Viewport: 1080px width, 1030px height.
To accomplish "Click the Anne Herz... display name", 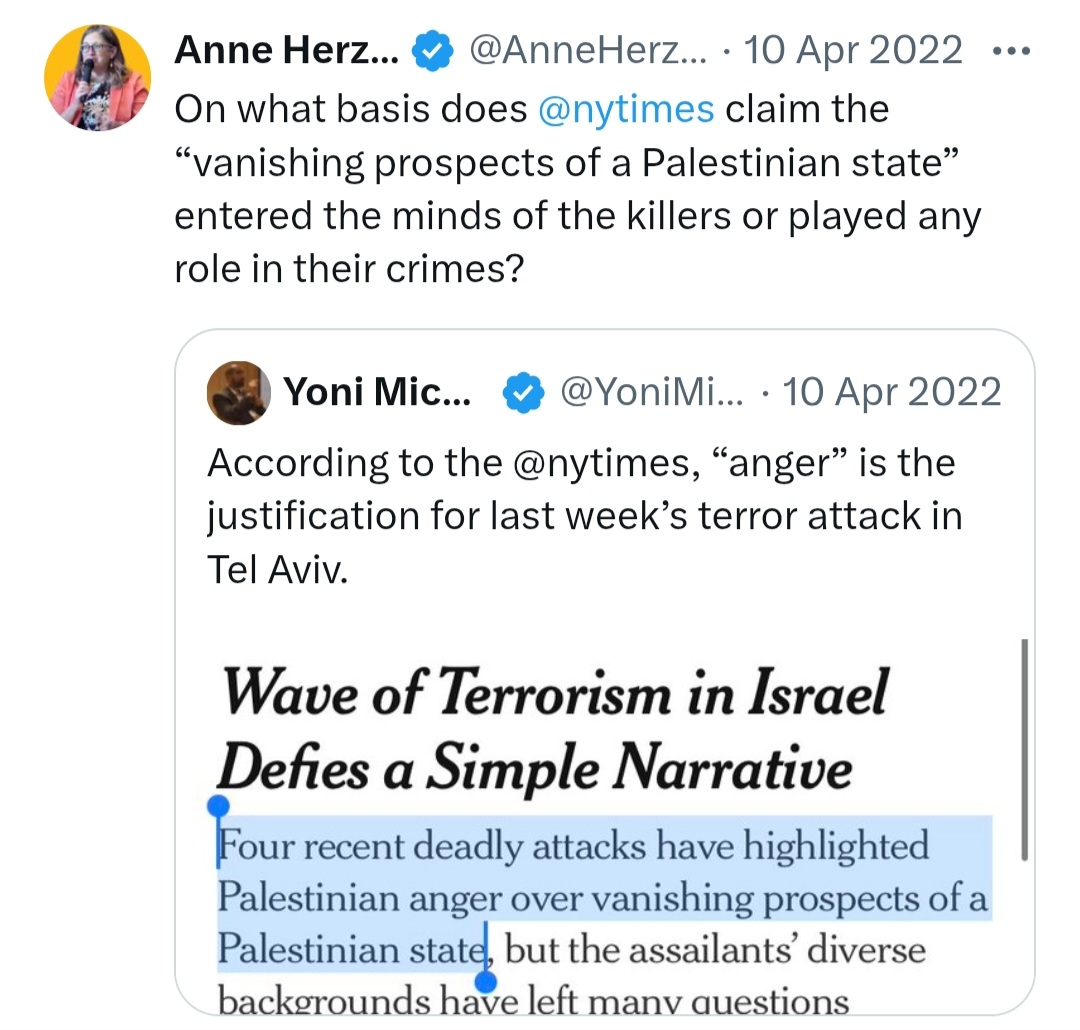I will 286,50.
